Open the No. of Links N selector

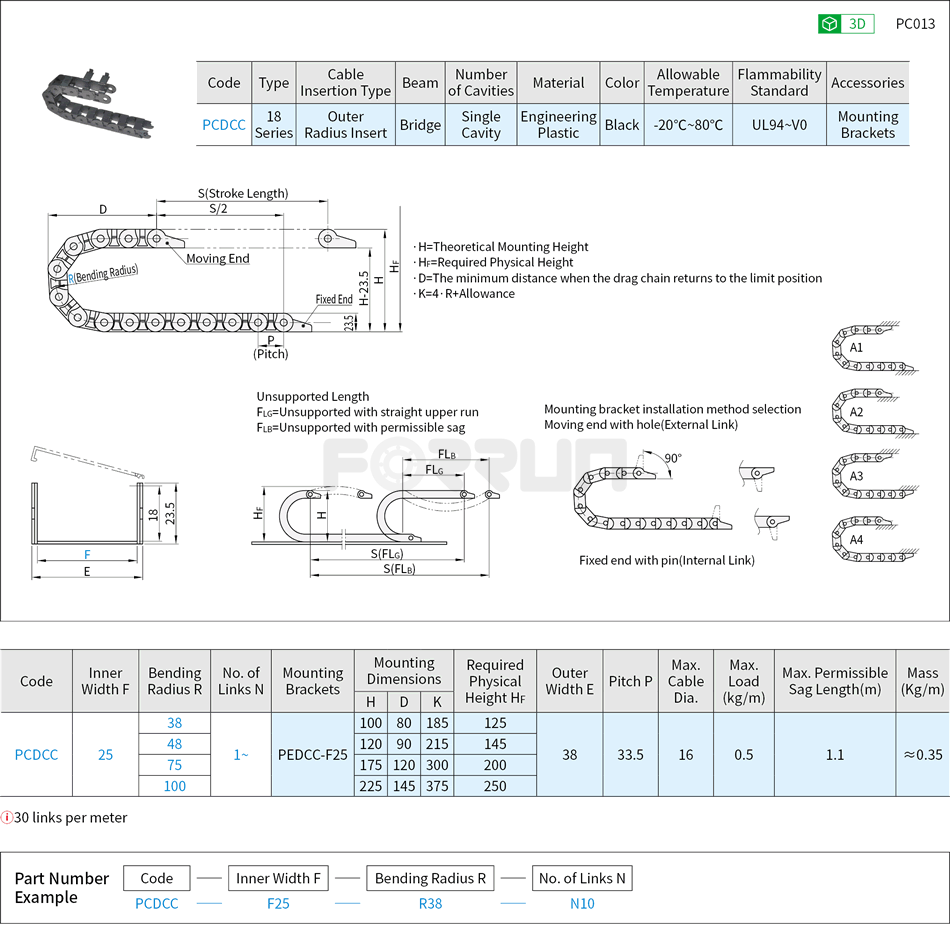tap(582, 878)
